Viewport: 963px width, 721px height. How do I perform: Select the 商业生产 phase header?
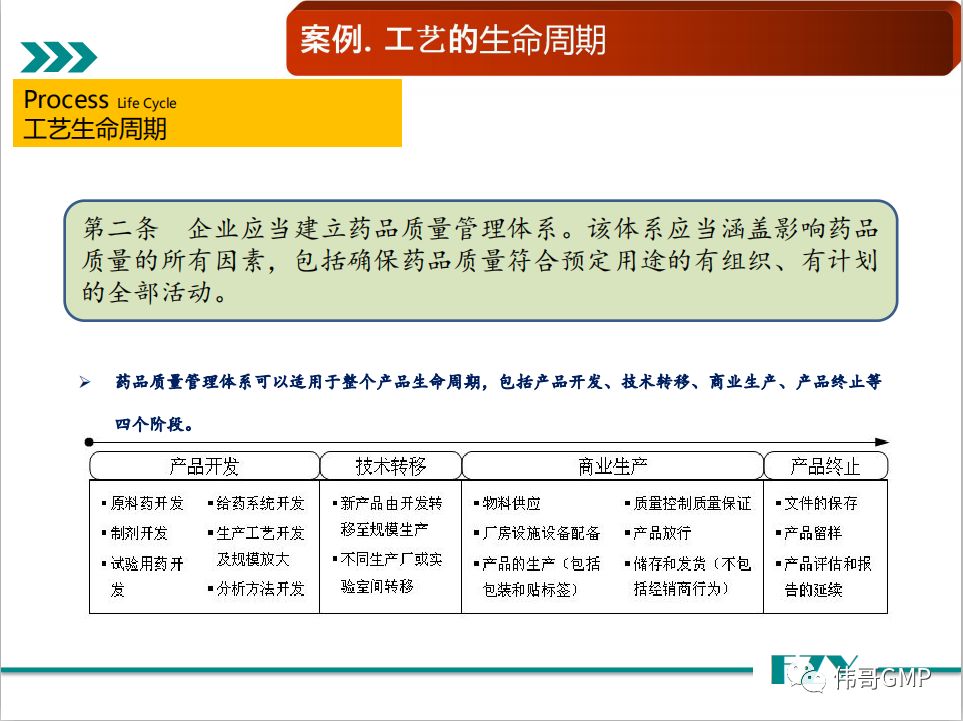612,466
